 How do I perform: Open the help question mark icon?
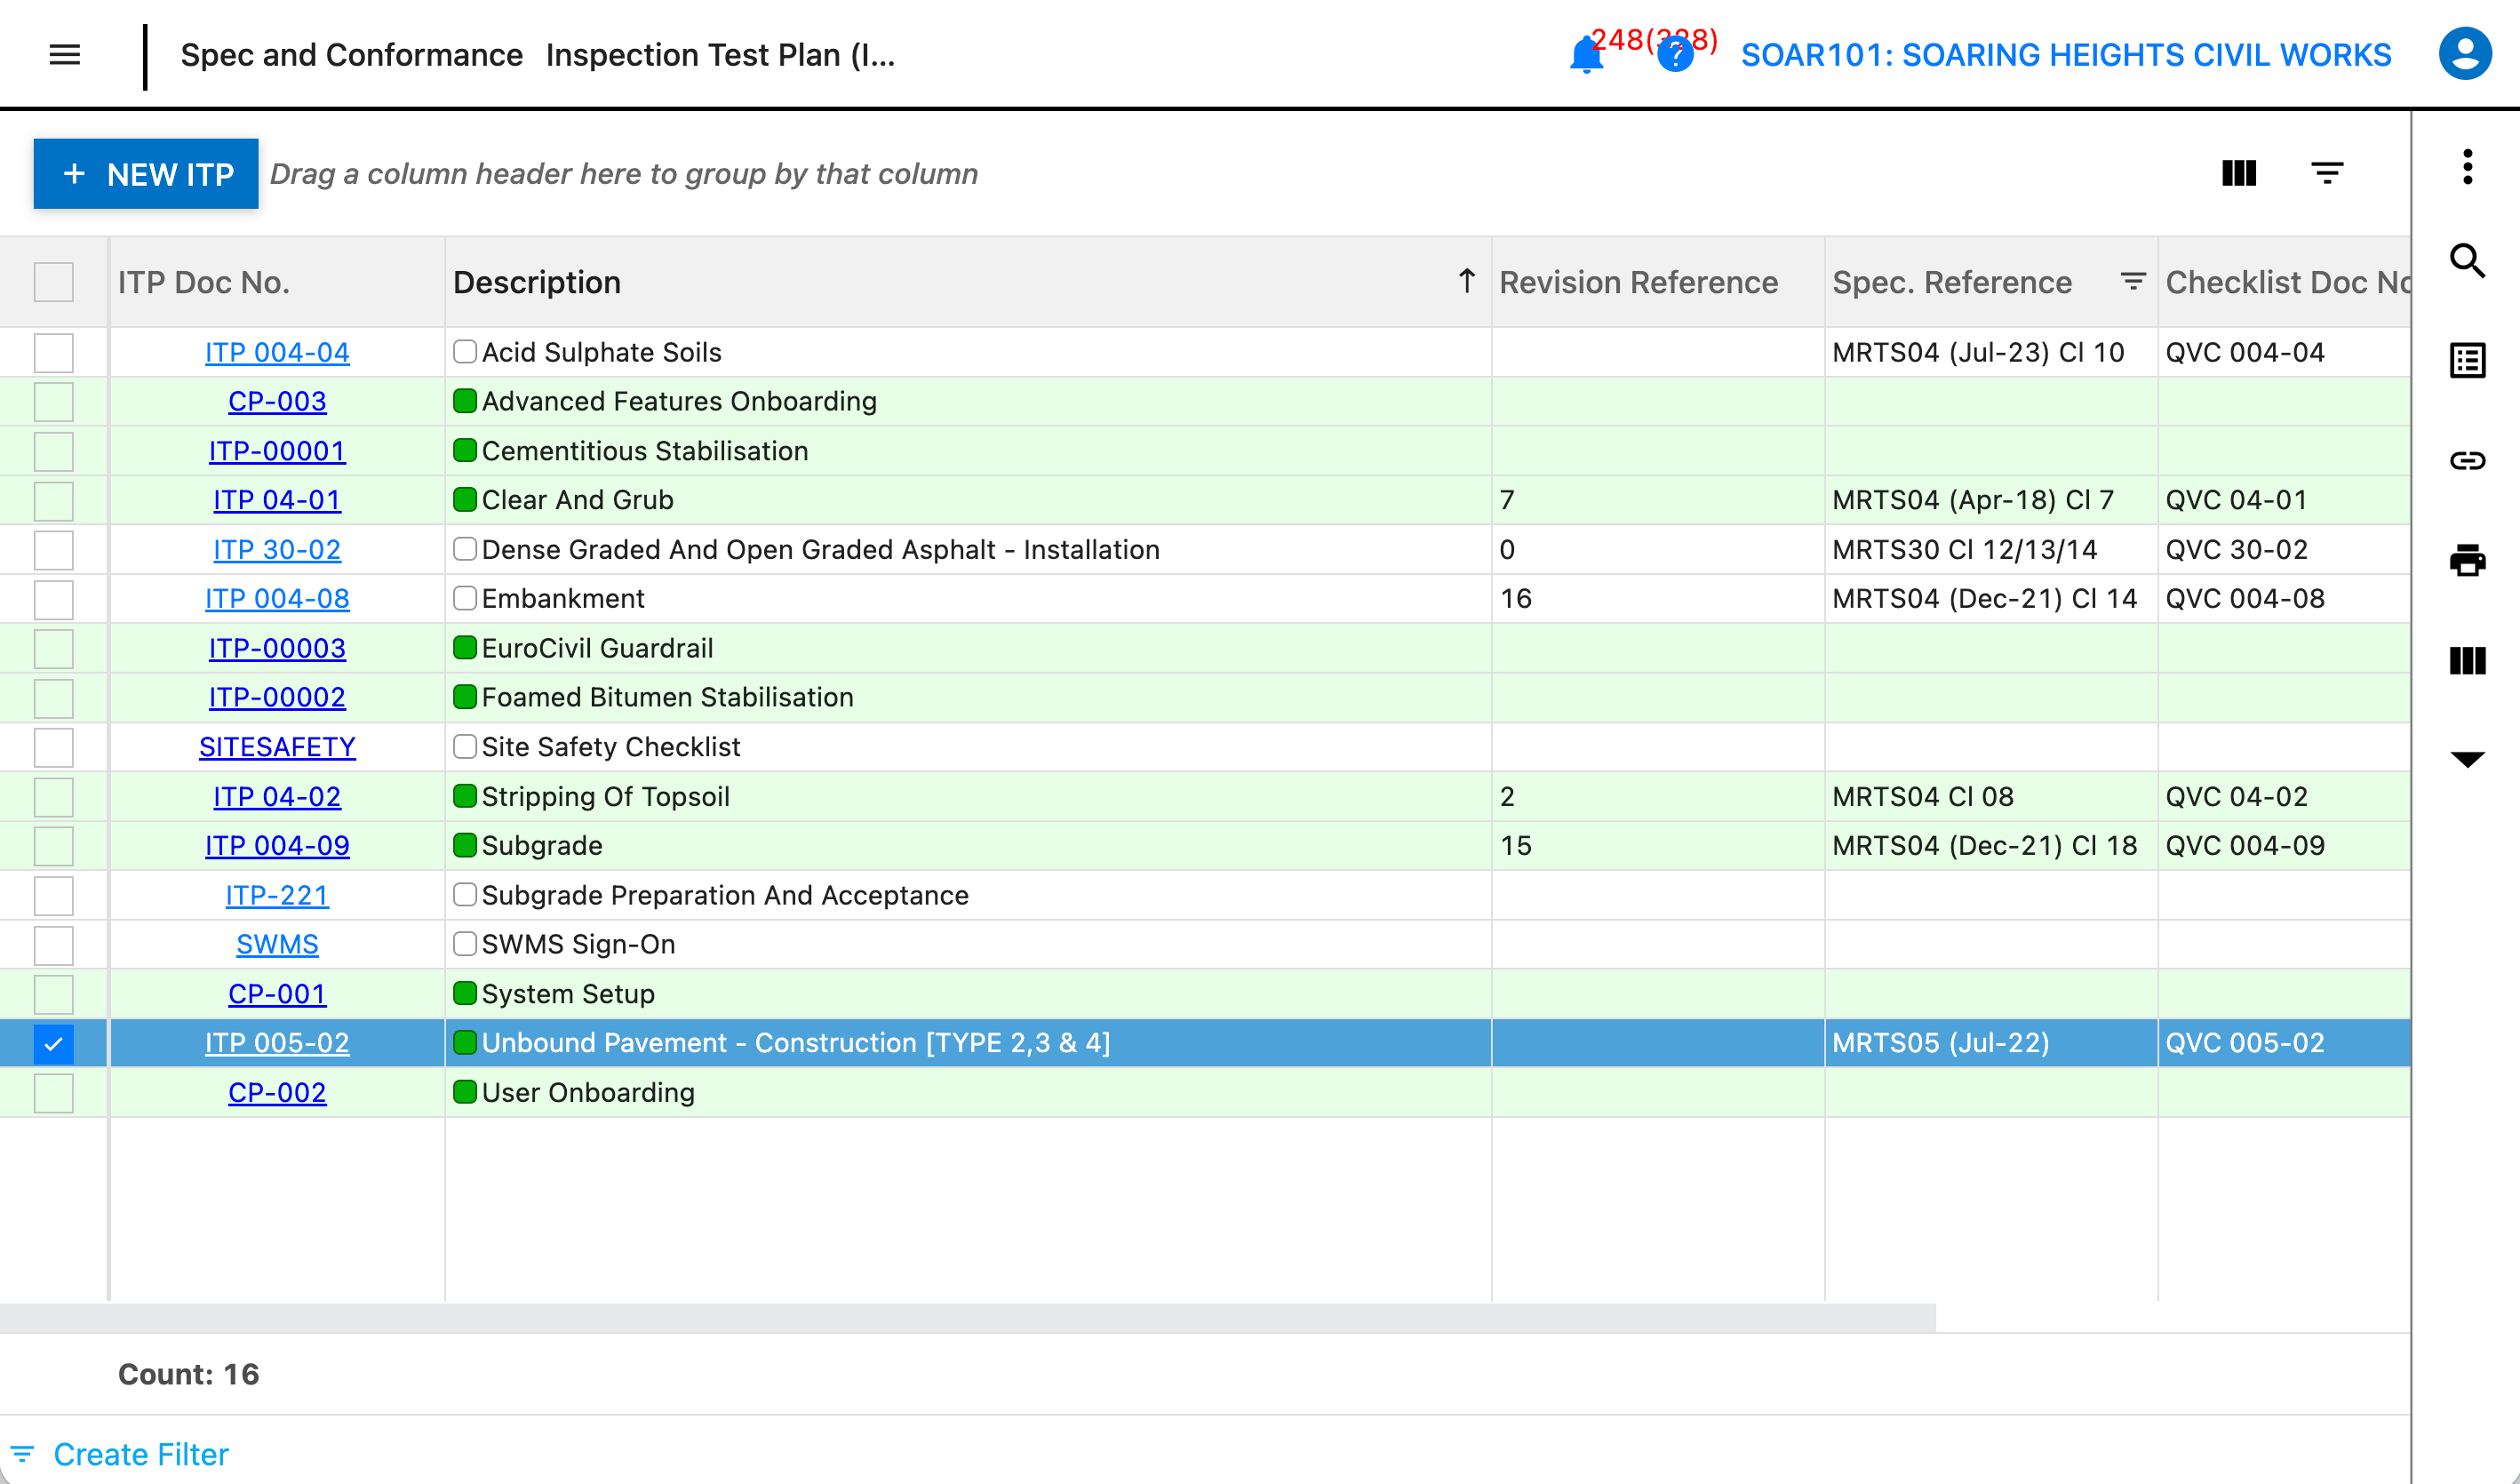(x=1675, y=55)
